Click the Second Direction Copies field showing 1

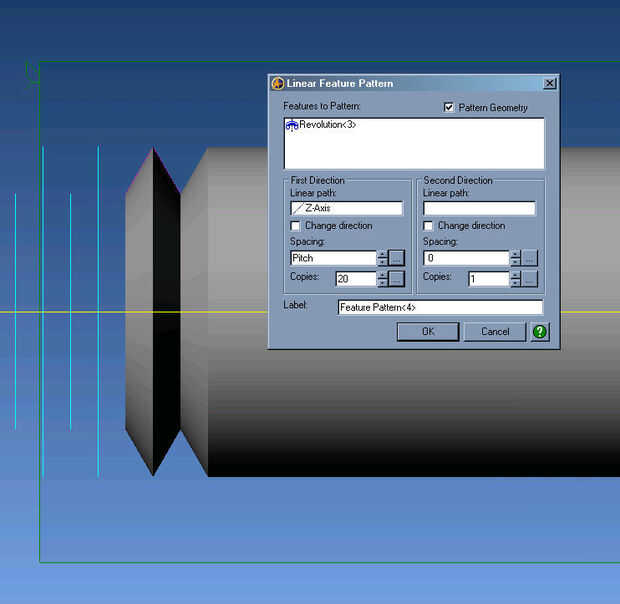coord(489,279)
